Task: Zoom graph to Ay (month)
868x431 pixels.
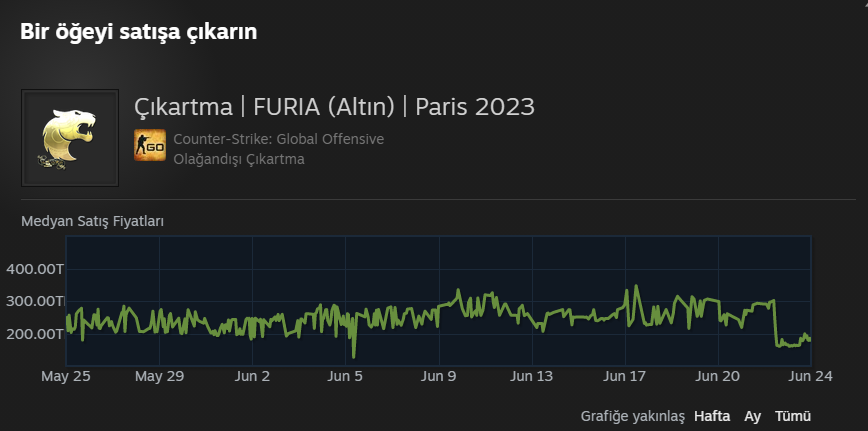Action: click(x=752, y=416)
